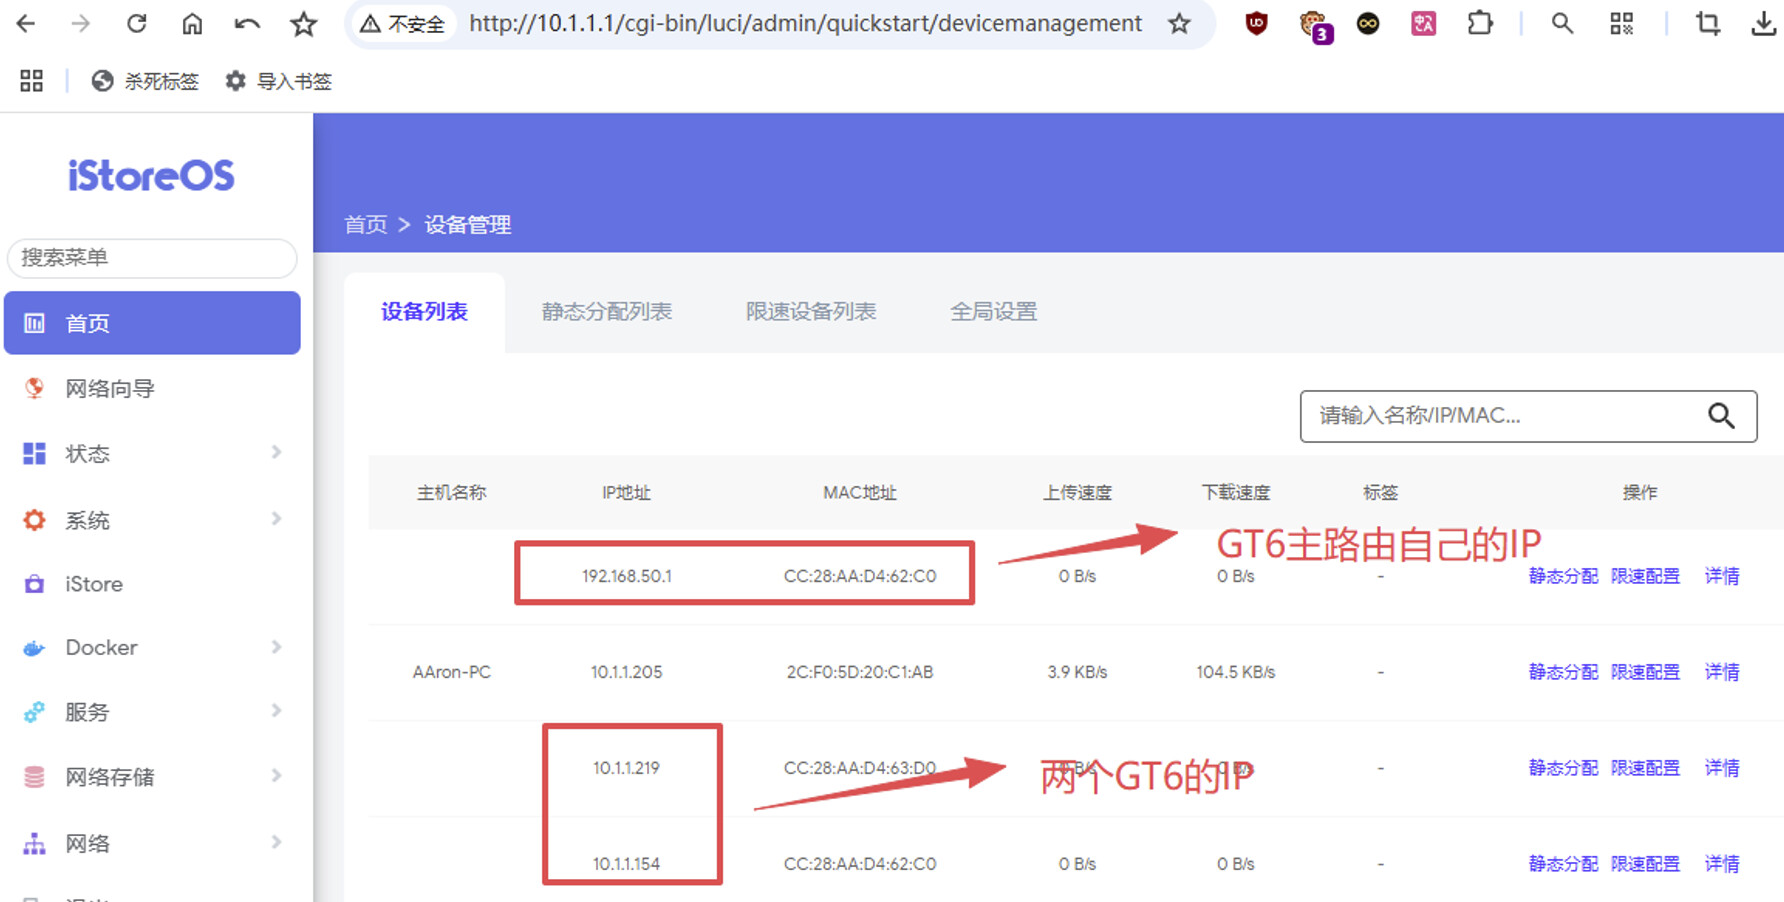Click the black infinity extension icon
Screen dimensions: 1784x902
point(1368,23)
